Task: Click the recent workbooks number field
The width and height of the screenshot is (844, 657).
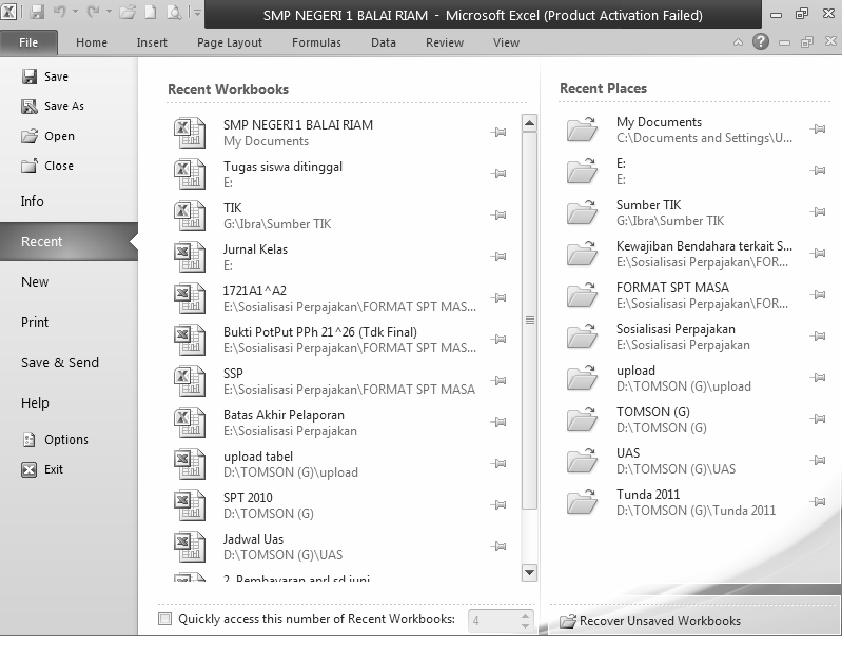Action: click(494, 620)
